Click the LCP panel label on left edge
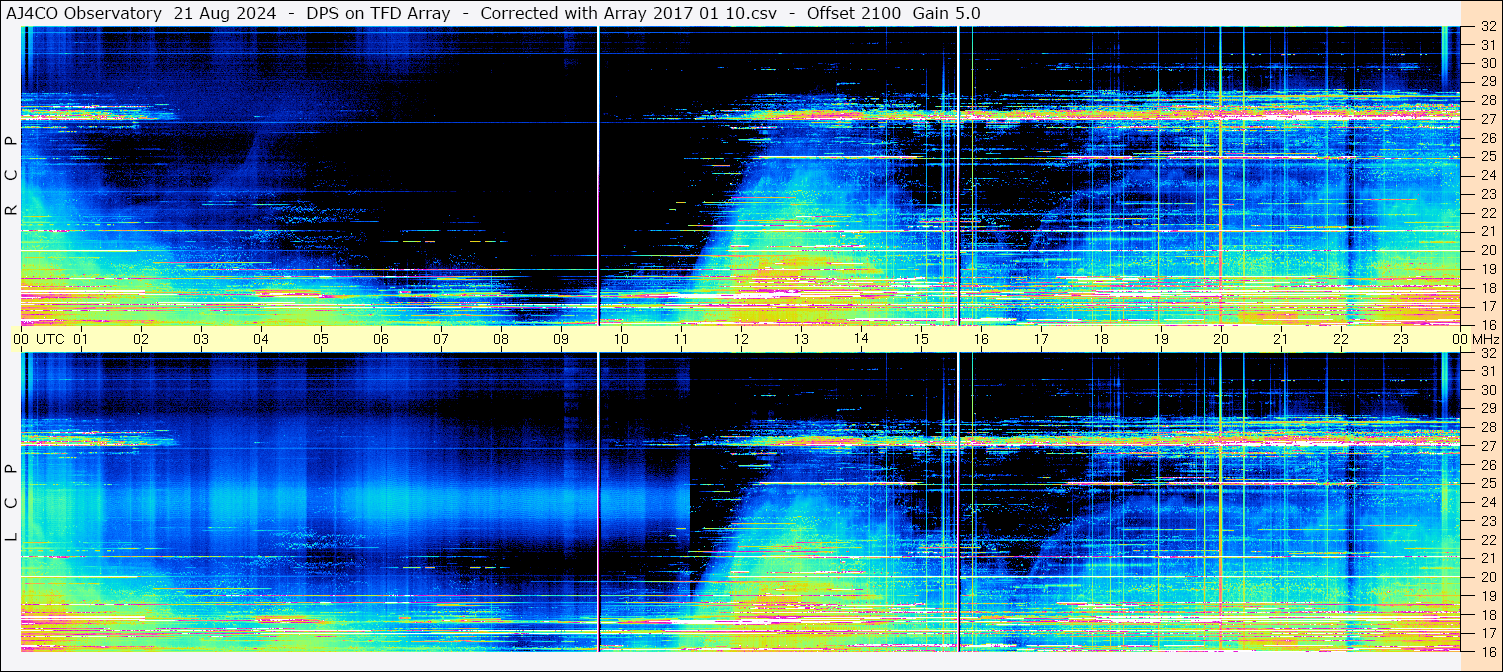This screenshot has width=1503, height=672. pyautogui.click(x=11, y=503)
